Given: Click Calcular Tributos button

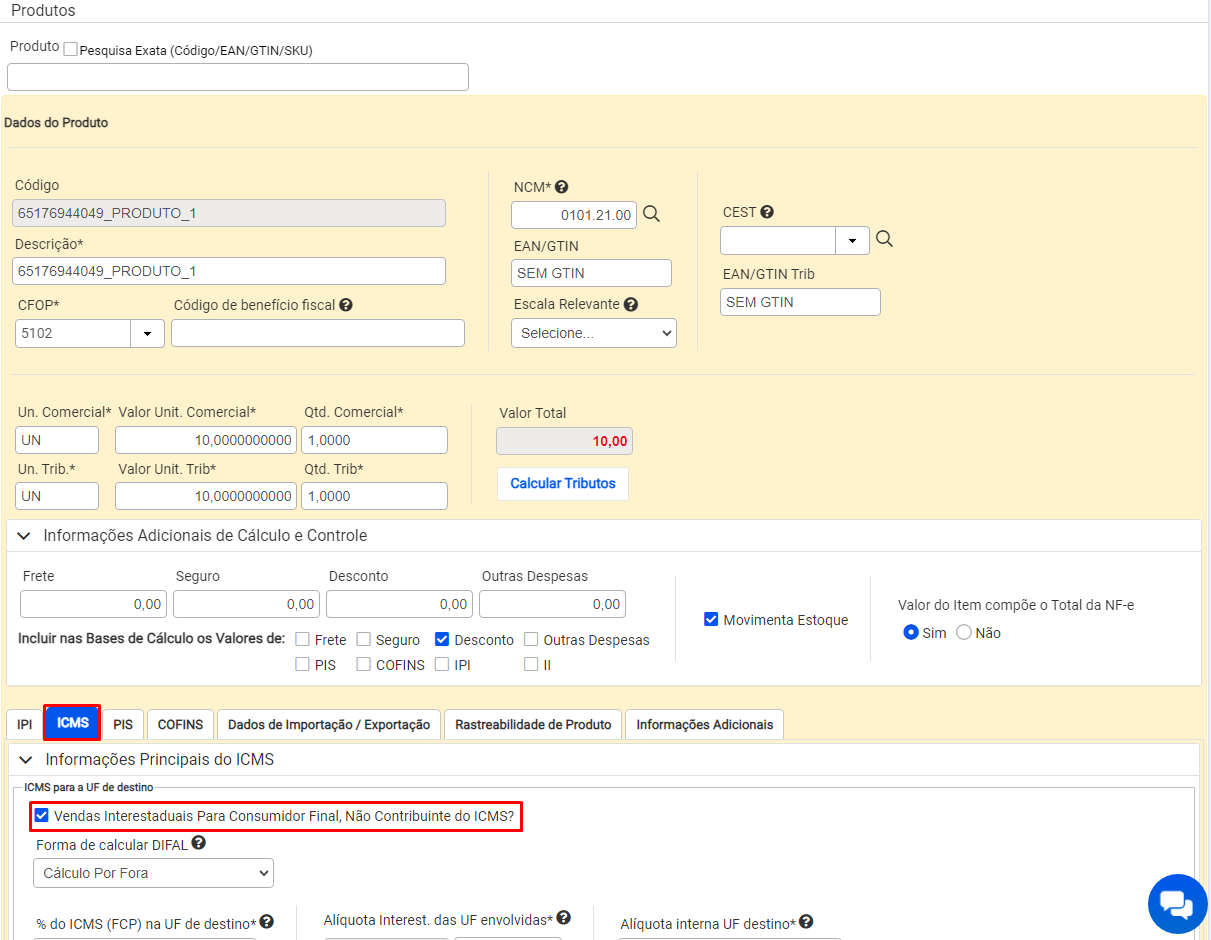Looking at the screenshot, I should (563, 483).
